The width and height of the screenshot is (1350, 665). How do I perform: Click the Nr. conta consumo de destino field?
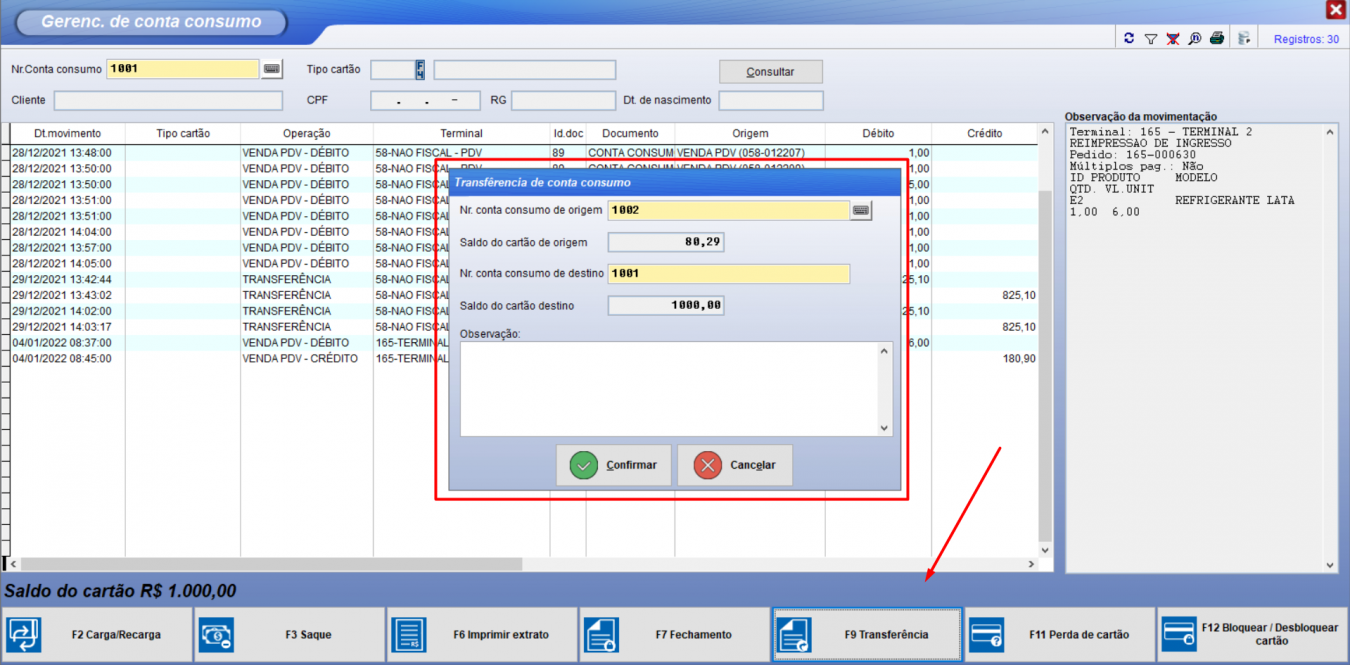tap(729, 274)
